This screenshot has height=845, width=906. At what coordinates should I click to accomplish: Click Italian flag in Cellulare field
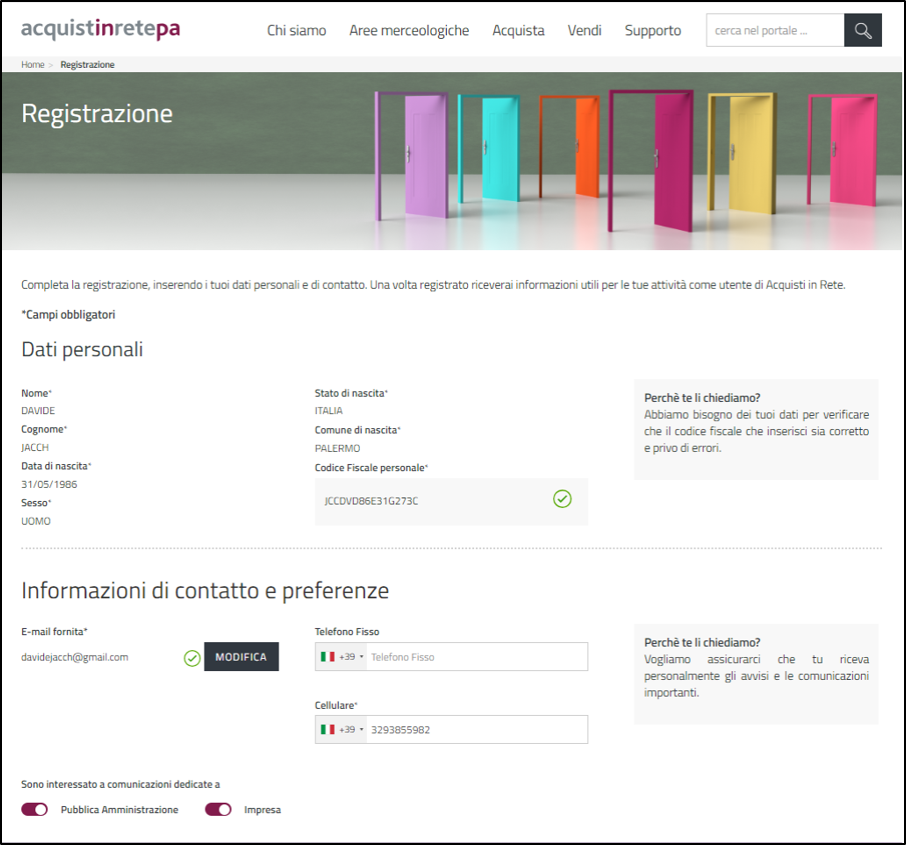(x=327, y=730)
